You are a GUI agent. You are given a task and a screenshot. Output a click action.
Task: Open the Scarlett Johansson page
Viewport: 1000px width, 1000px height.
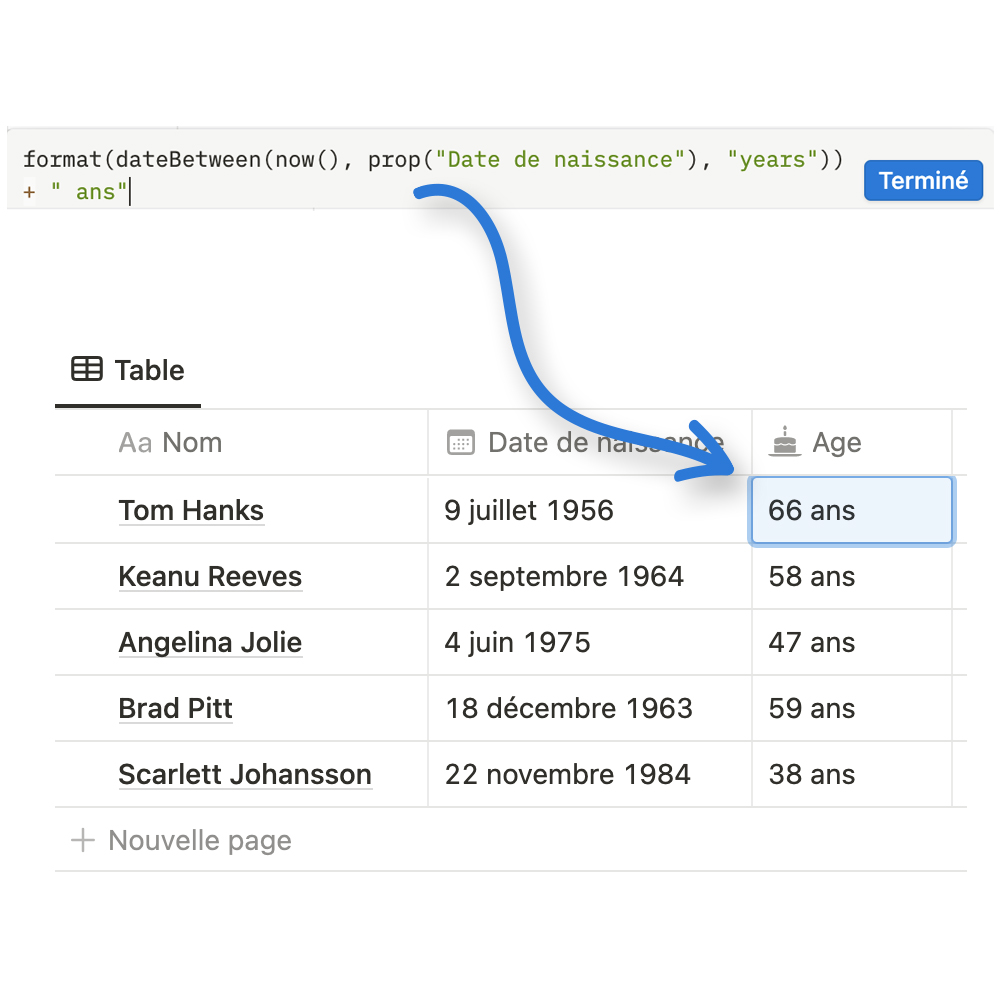tap(245, 775)
